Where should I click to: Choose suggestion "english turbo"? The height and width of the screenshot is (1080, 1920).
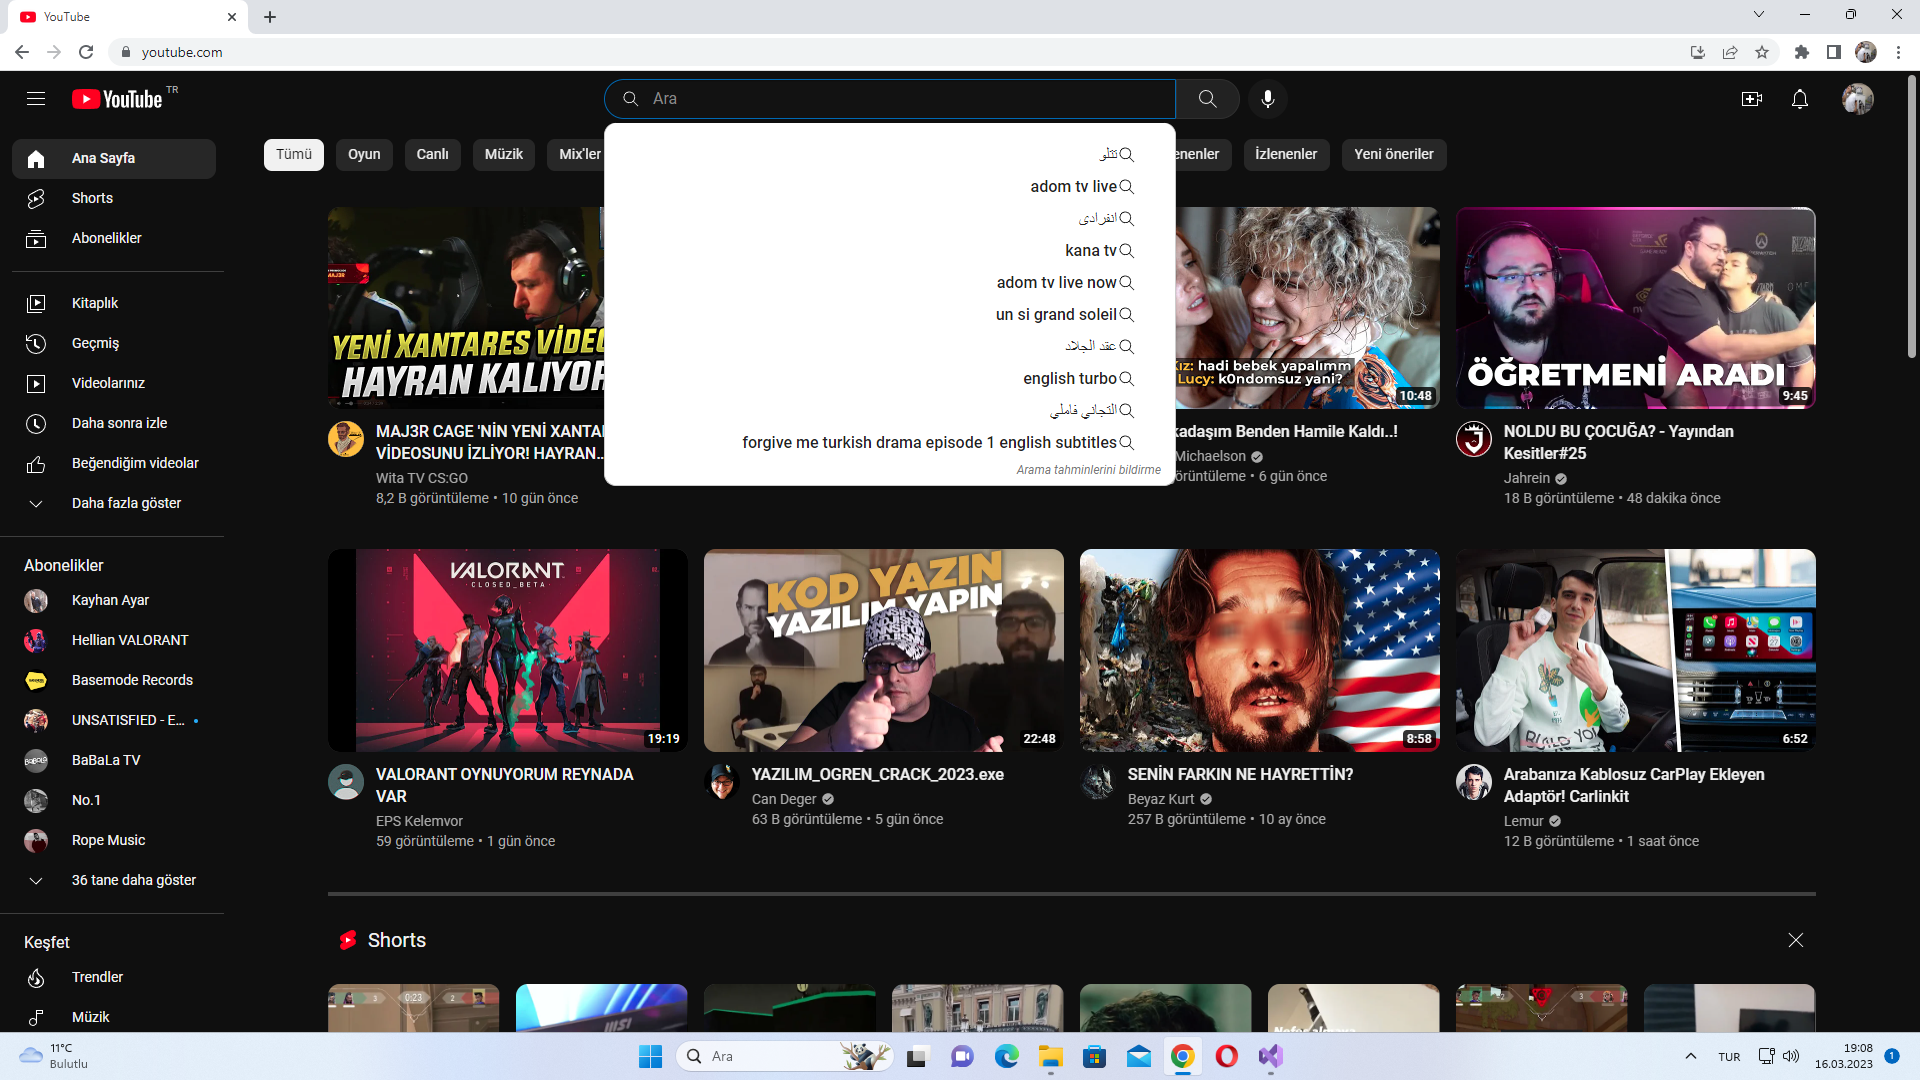pyautogui.click(x=1069, y=379)
